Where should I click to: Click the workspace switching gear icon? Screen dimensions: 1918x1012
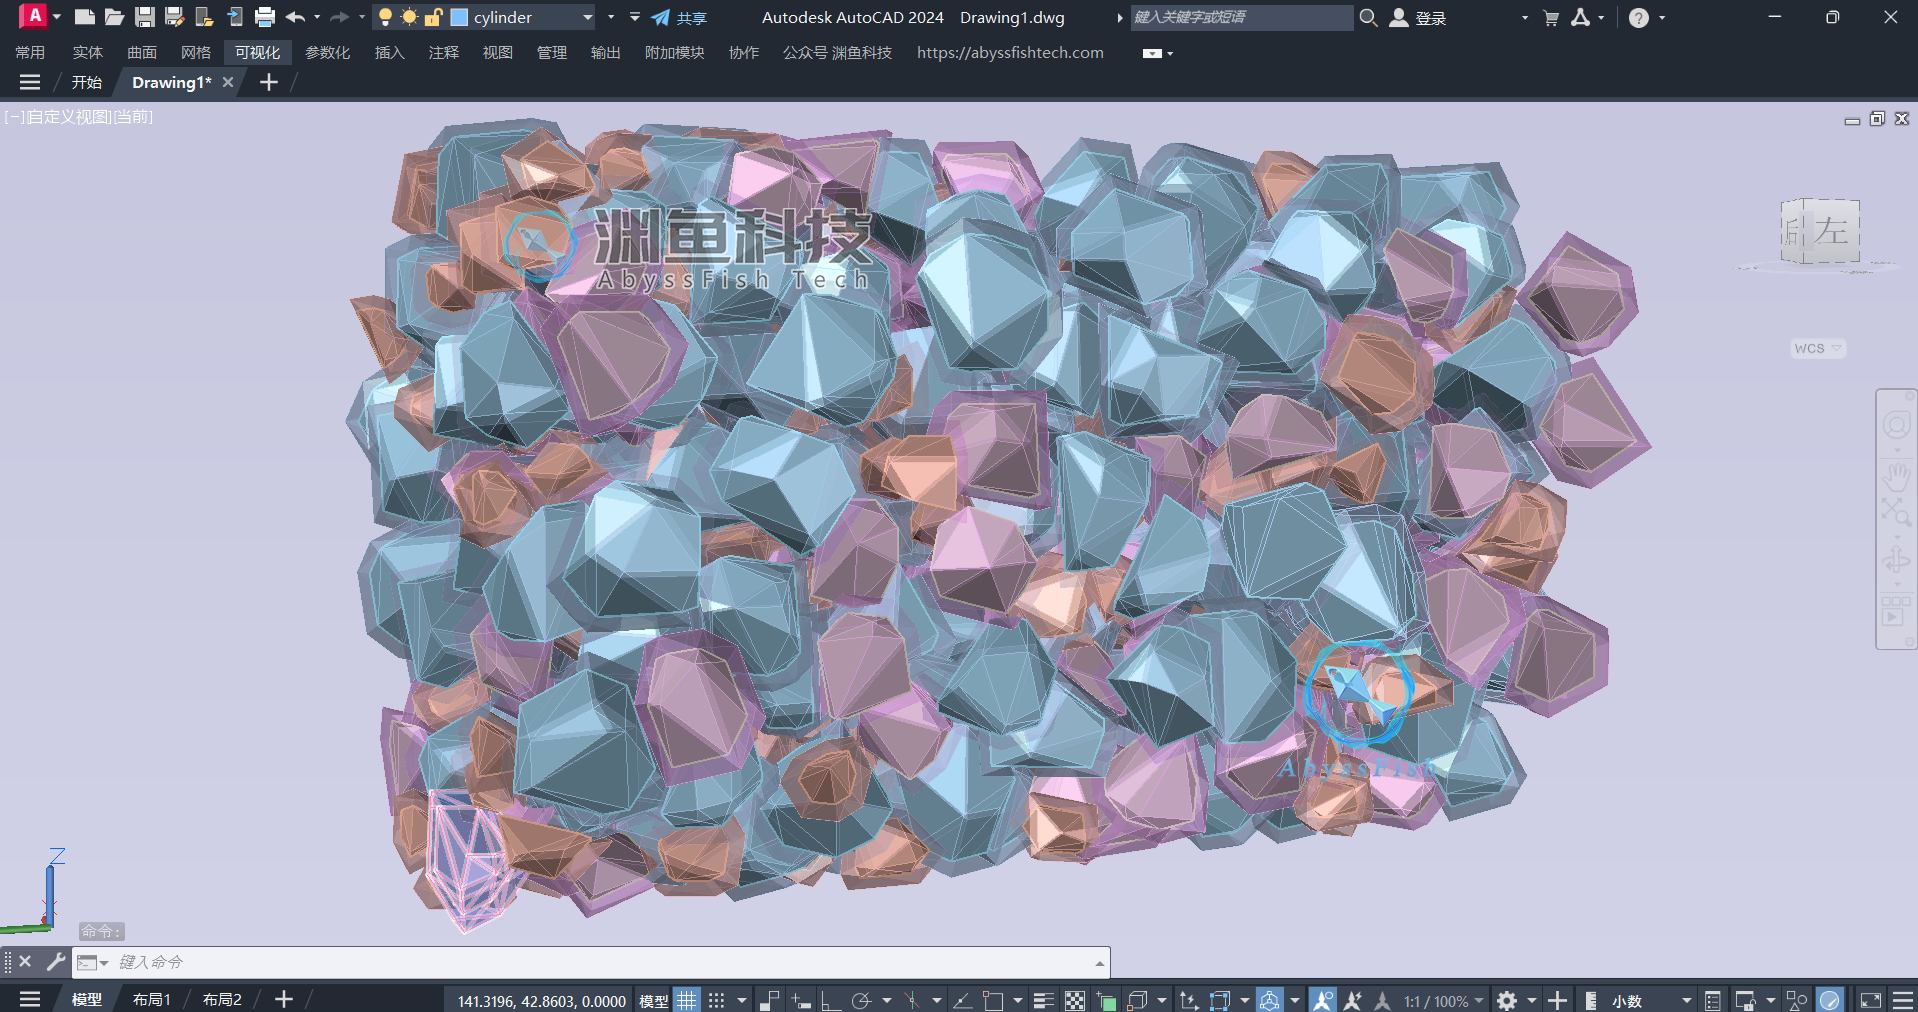point(1507,1000)
